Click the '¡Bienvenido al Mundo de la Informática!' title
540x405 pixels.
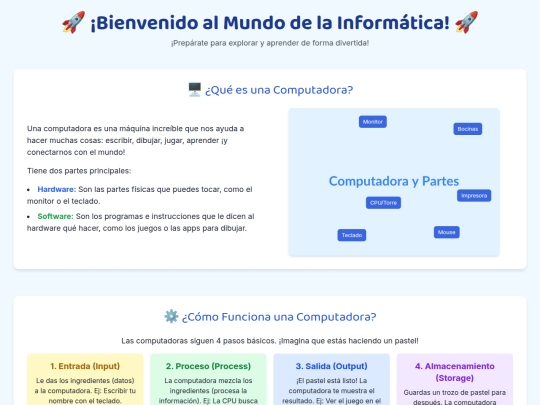[x=270, y=23]
